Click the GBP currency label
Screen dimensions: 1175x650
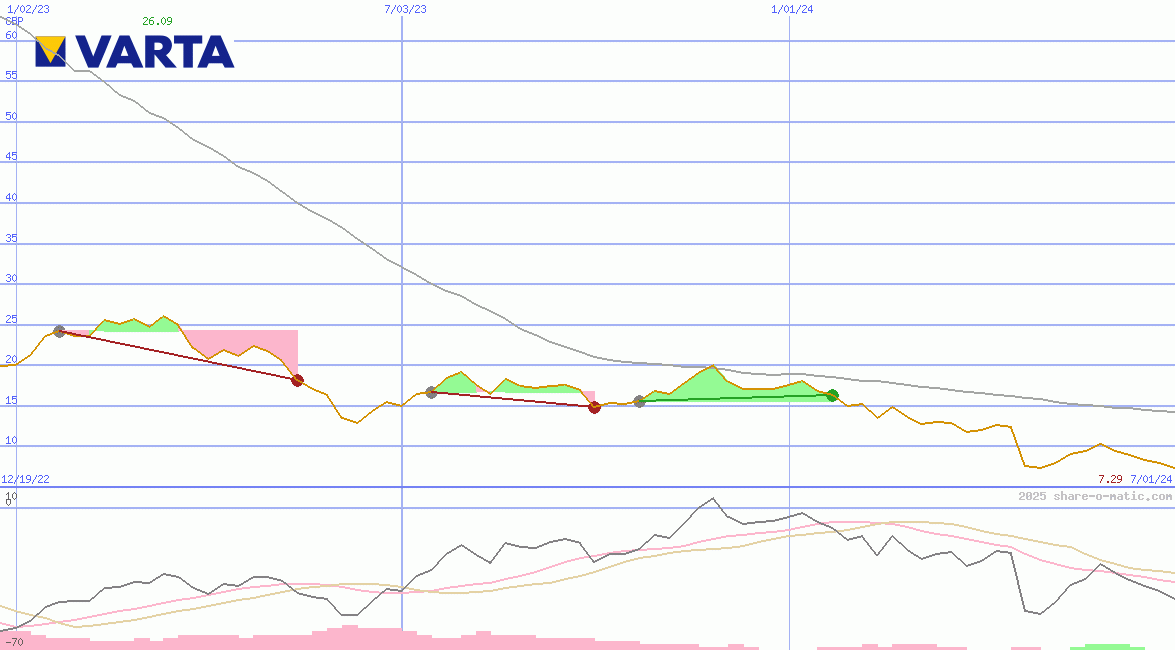pyautogui.click(x=14, y=21)
